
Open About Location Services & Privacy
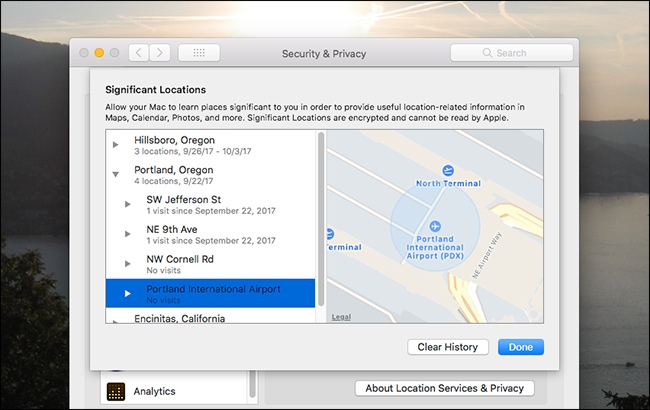(x=444, y=388)
